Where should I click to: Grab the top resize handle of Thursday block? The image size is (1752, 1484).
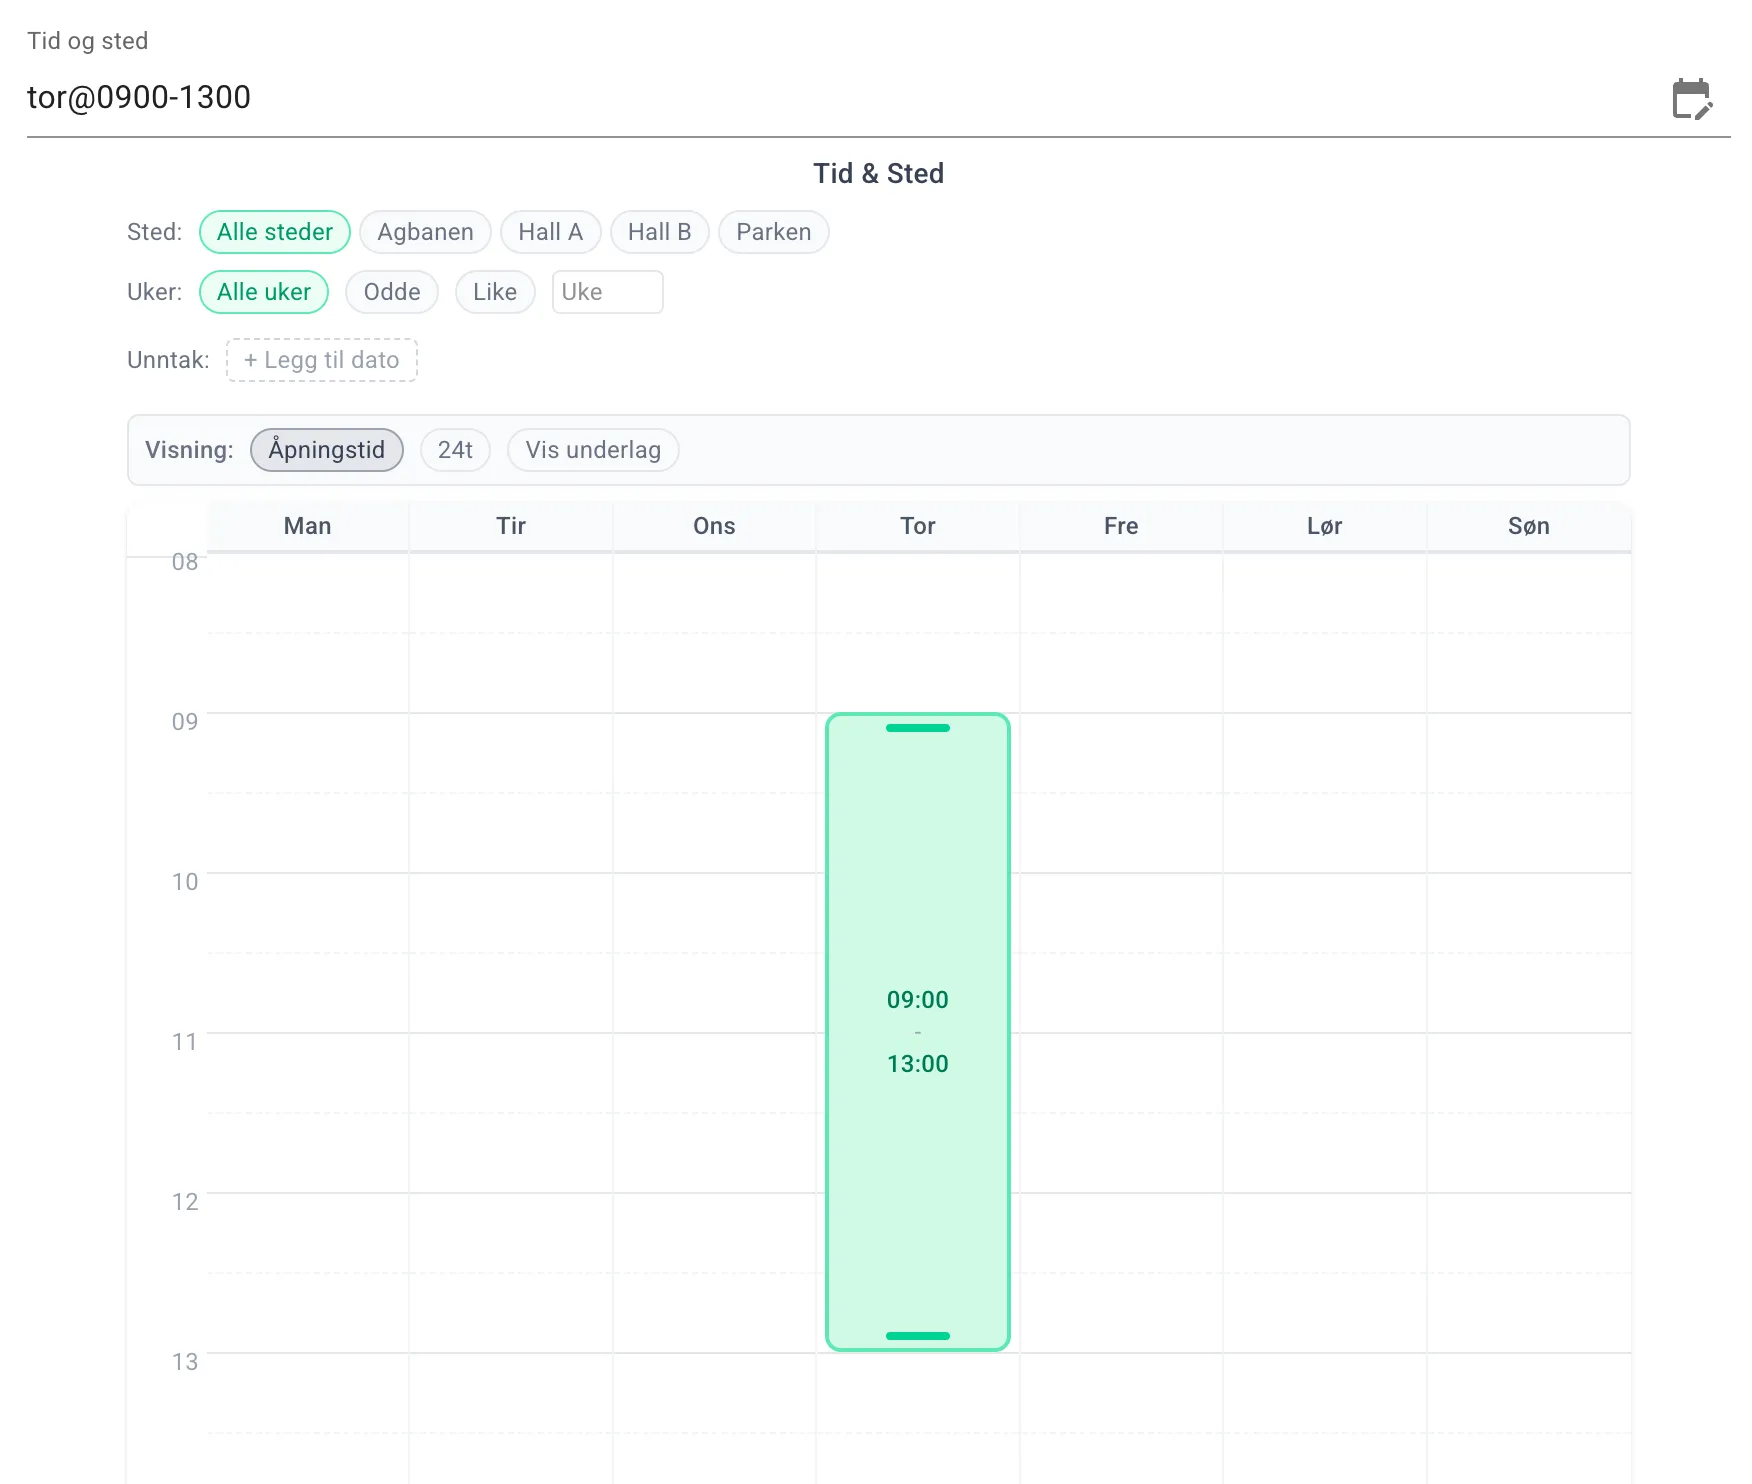917,728
